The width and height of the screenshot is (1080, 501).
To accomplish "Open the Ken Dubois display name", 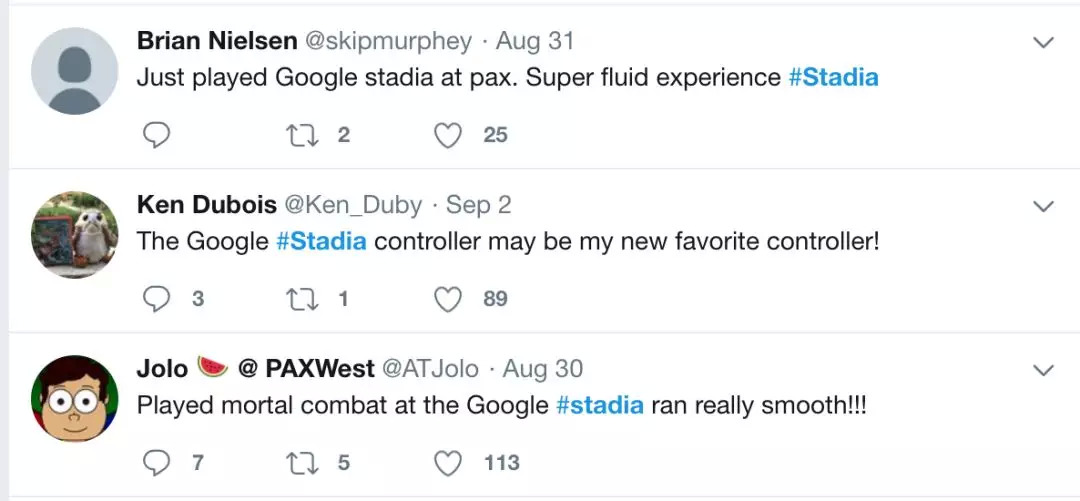I will (x=206, y=205).
